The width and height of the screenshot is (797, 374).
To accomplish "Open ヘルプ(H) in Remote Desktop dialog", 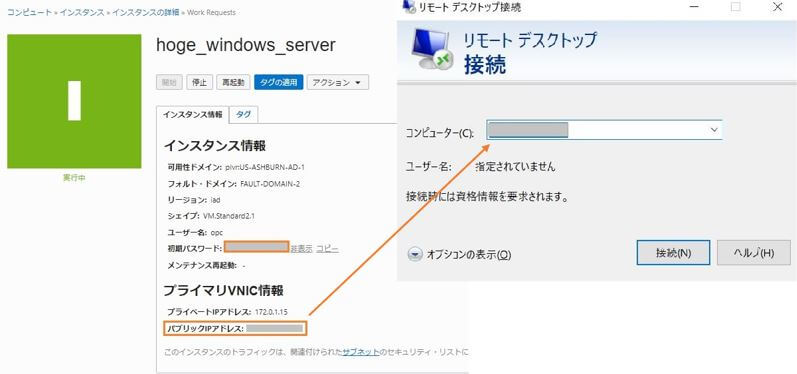I will [x=754, y=253].
